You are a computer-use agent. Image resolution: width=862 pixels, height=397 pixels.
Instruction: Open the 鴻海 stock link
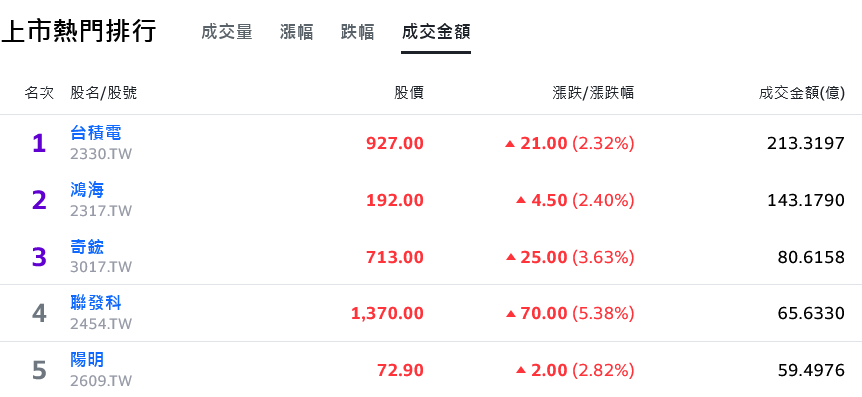click(x=87, y=190)
